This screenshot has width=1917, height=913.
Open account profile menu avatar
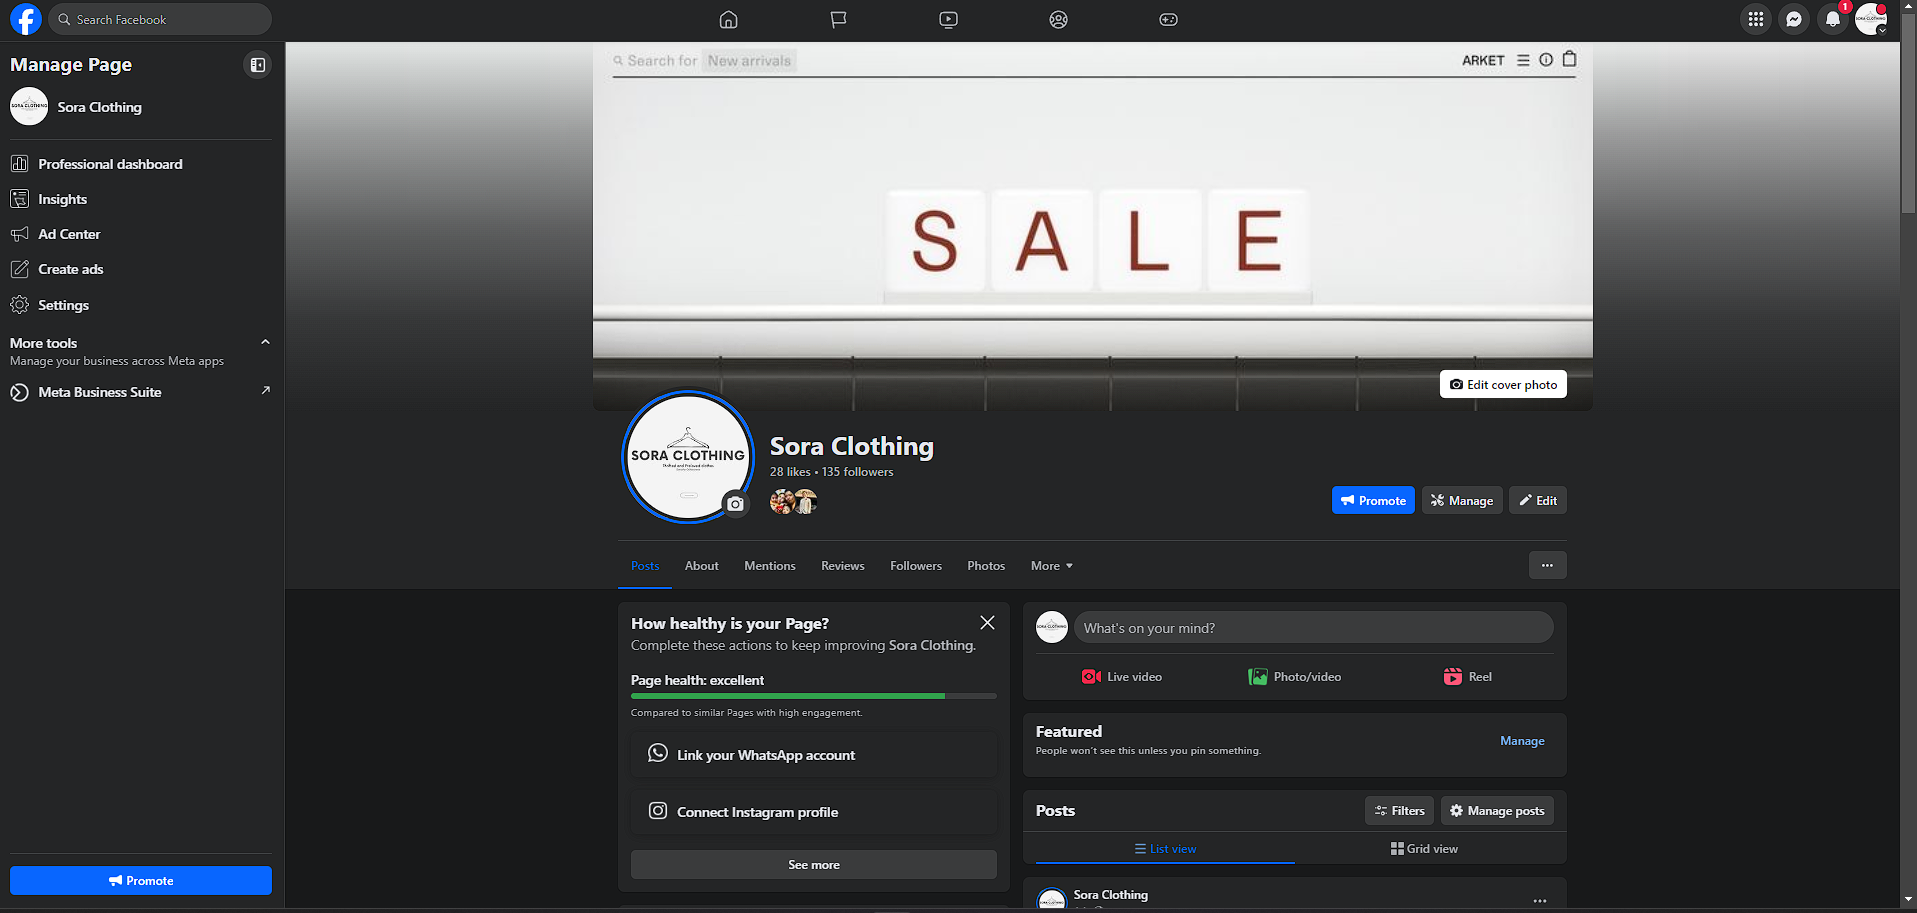tap(1871, 19)
